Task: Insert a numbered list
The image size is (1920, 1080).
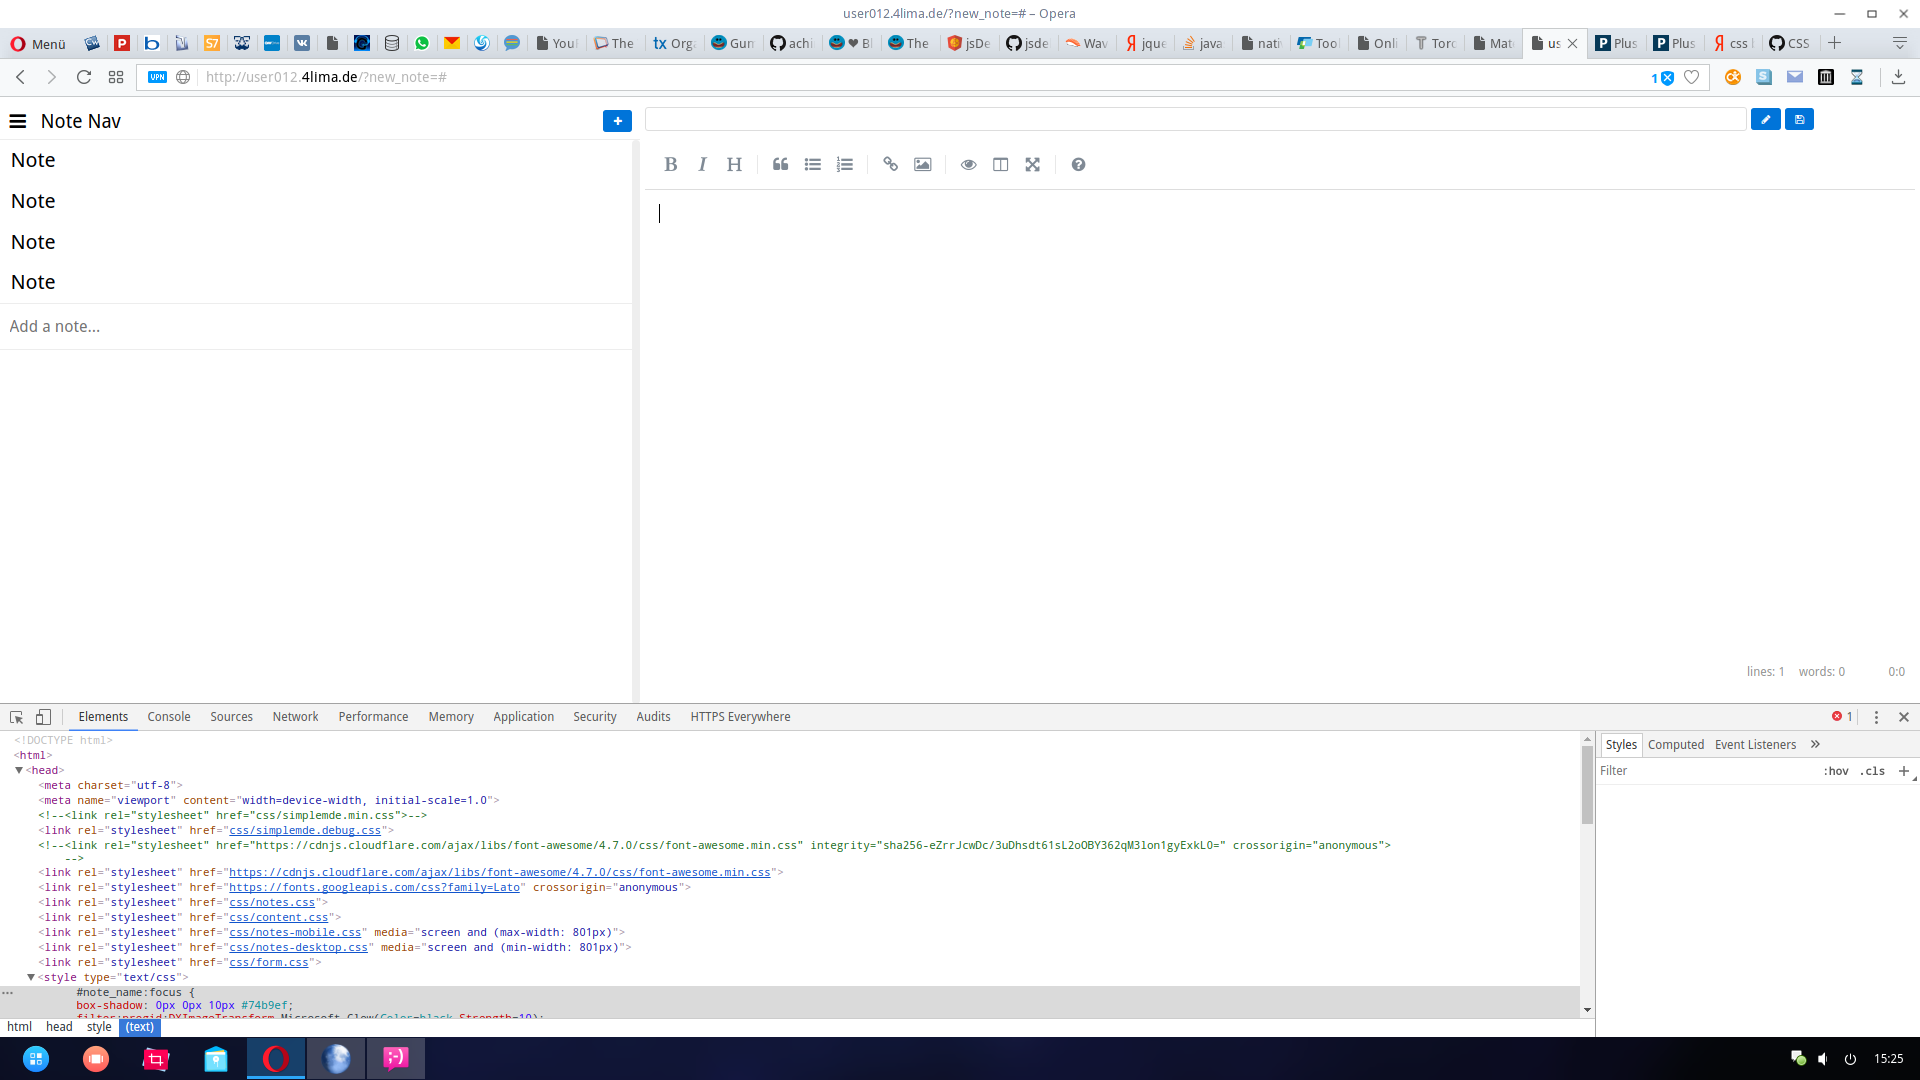Action: [x=845, y=165]
